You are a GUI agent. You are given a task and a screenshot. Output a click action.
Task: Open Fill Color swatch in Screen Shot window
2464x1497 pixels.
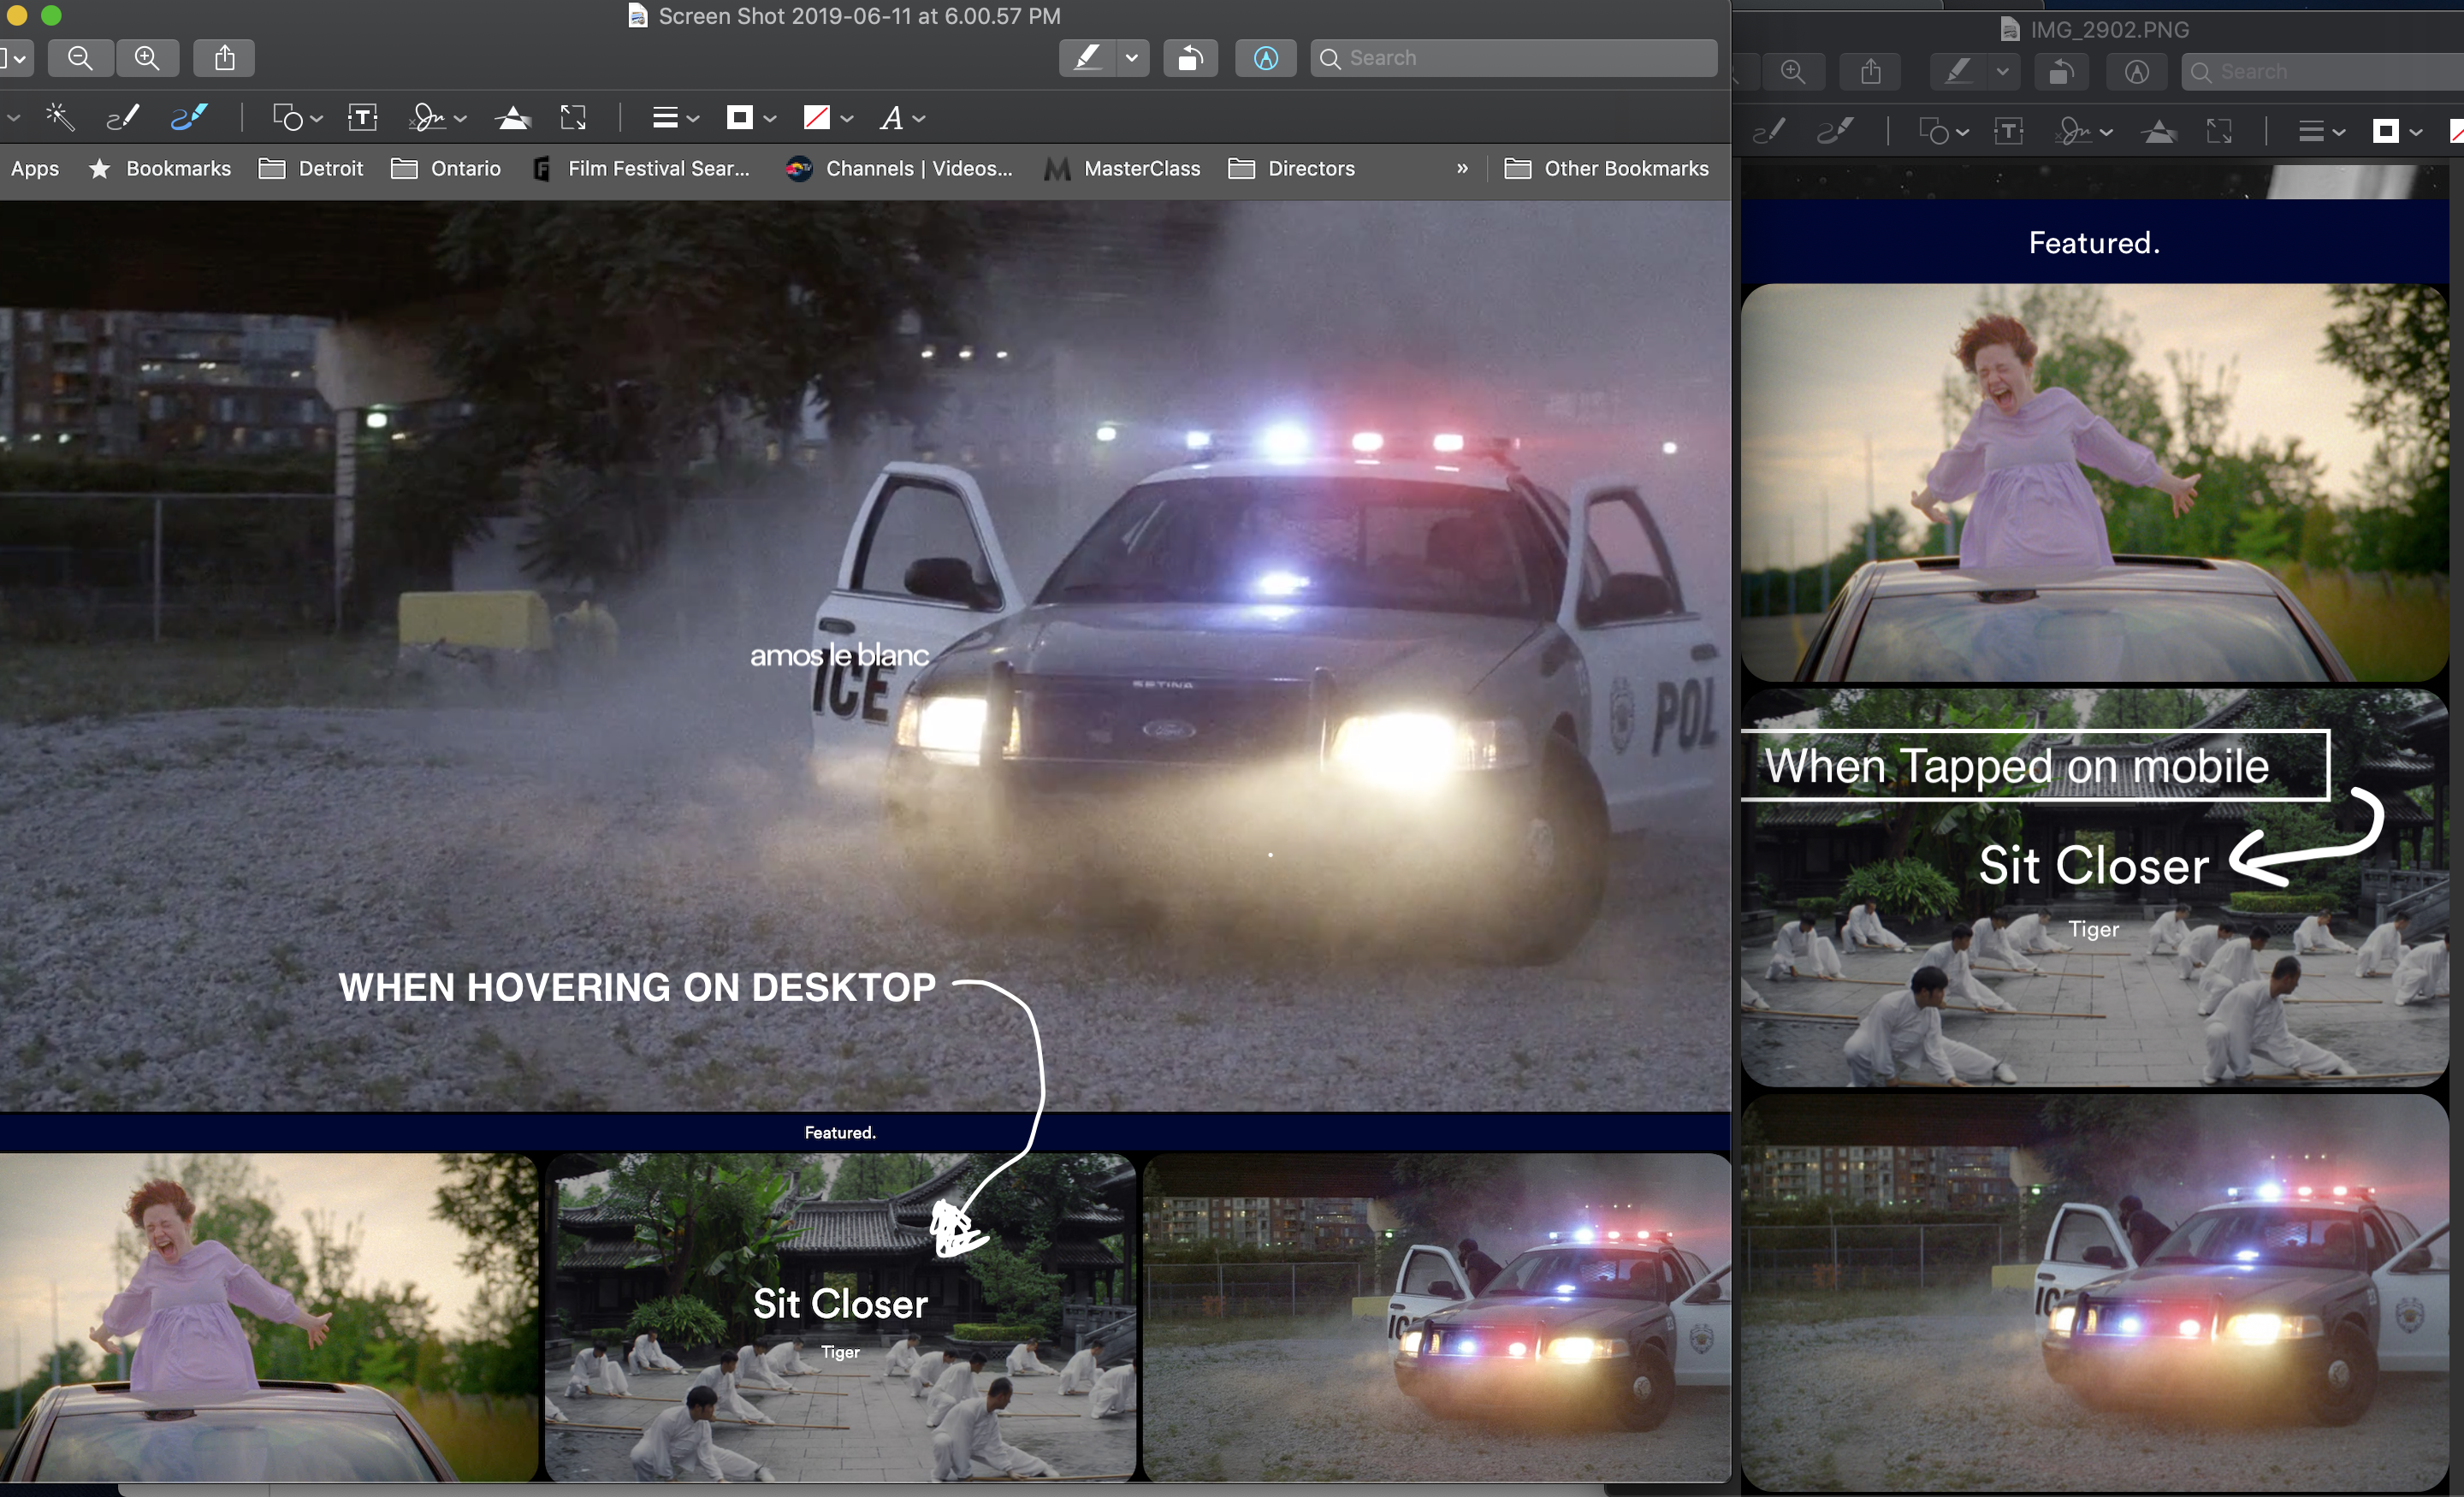coord(817,118)
